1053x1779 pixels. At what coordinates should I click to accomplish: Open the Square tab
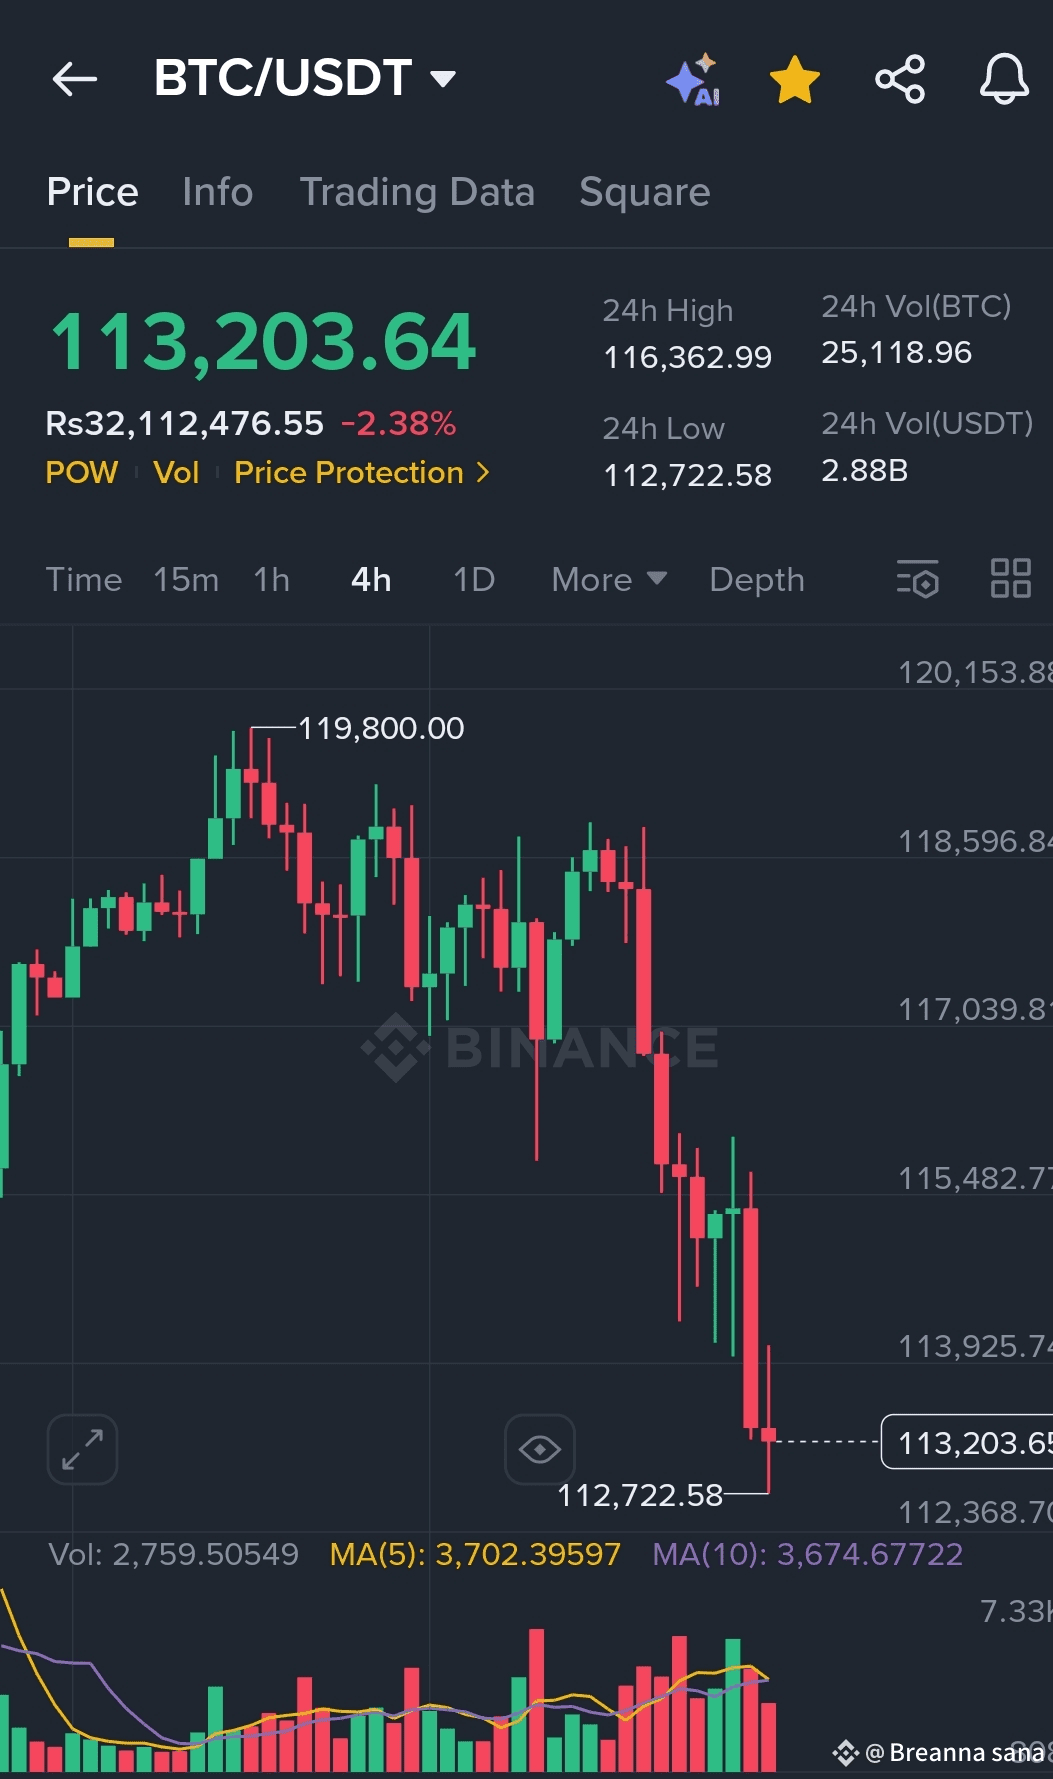(x=645, y=192)
